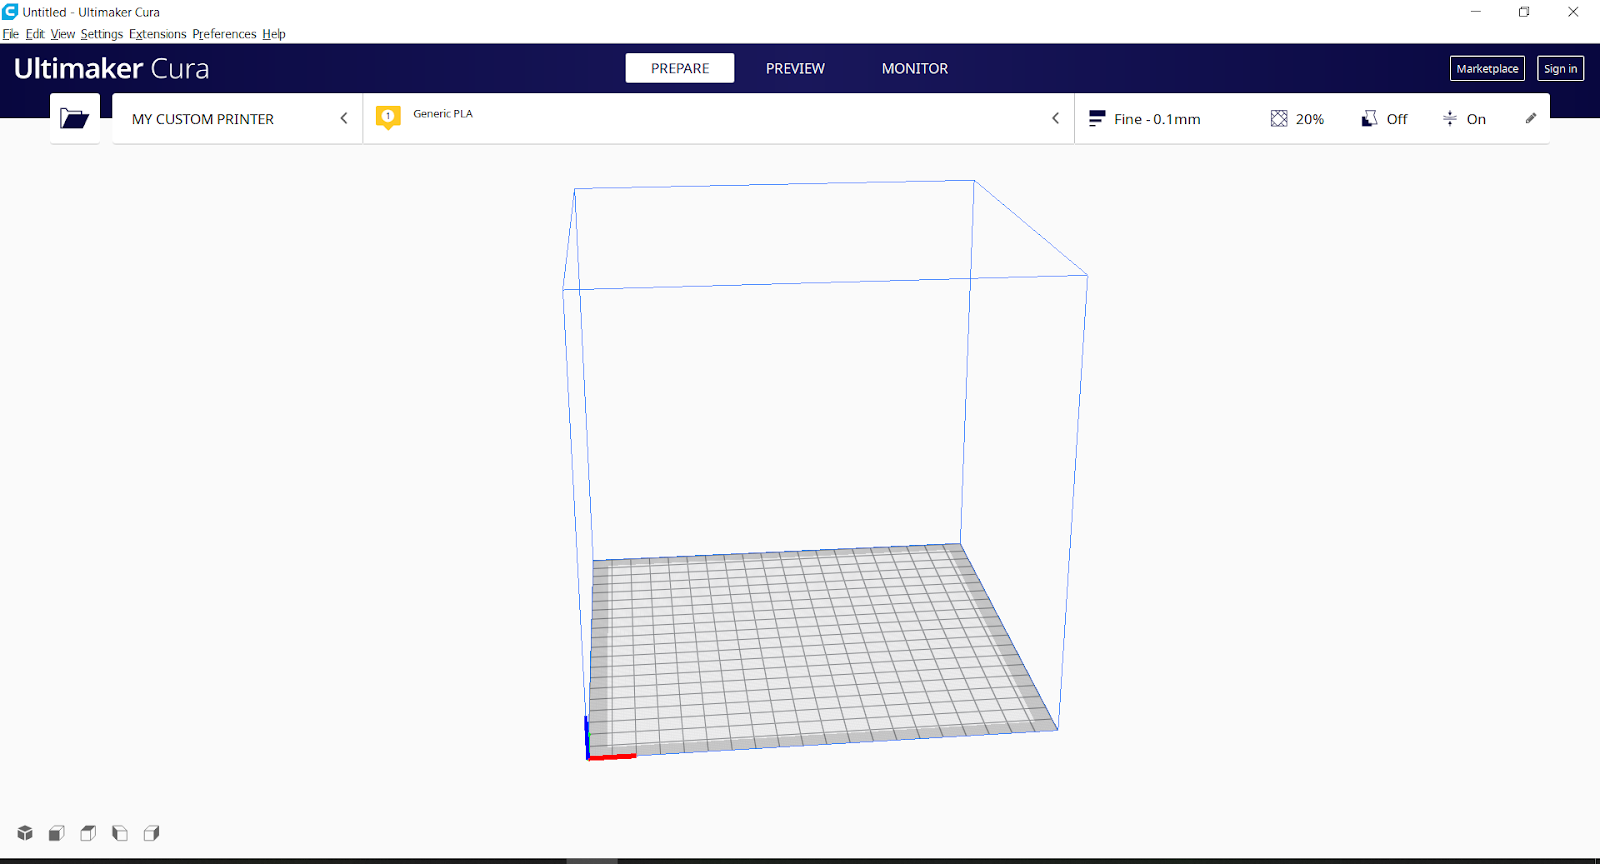The width and height of the screenshot is (1600, 864).
Task: Expand the My Custom Printer selector
Action: 238,119
